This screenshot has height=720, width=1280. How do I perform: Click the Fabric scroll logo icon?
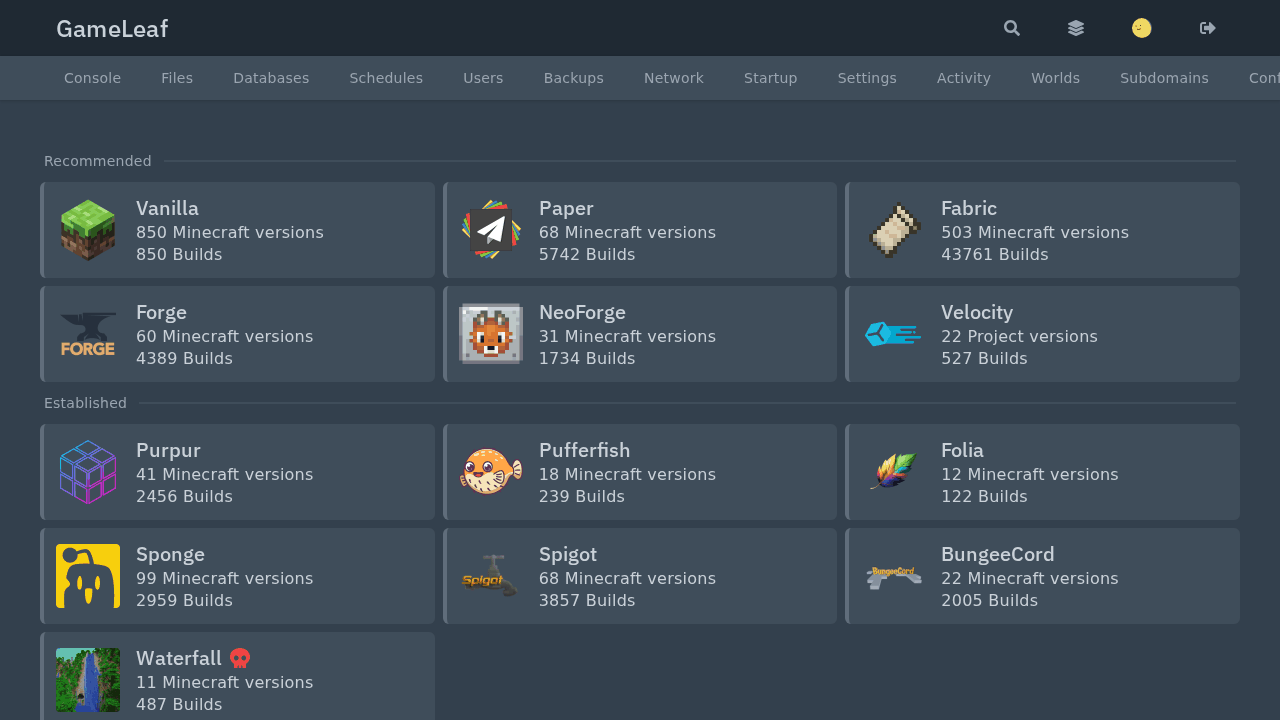(893, 230)
